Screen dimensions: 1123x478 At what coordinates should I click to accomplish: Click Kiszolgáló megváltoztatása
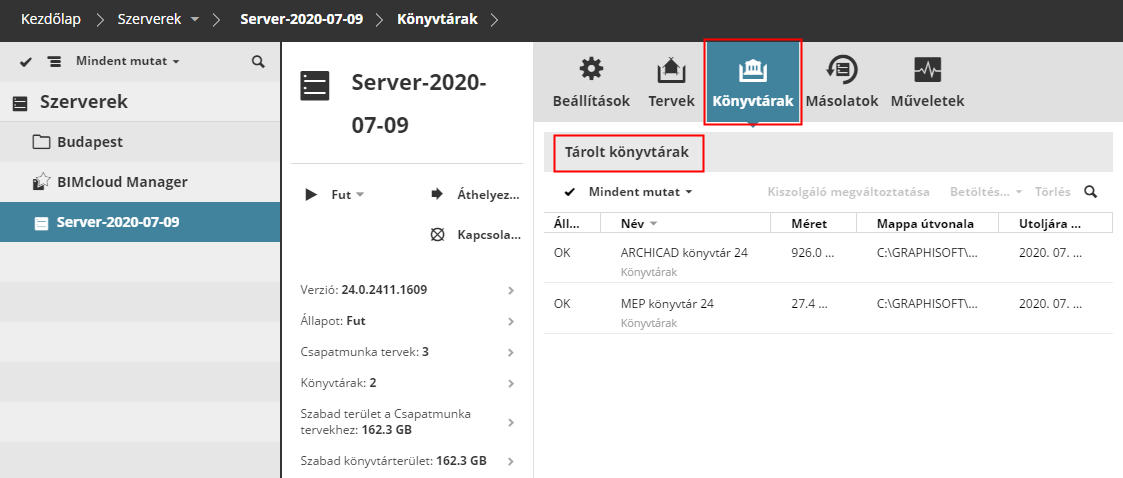[x=849, y=192]
